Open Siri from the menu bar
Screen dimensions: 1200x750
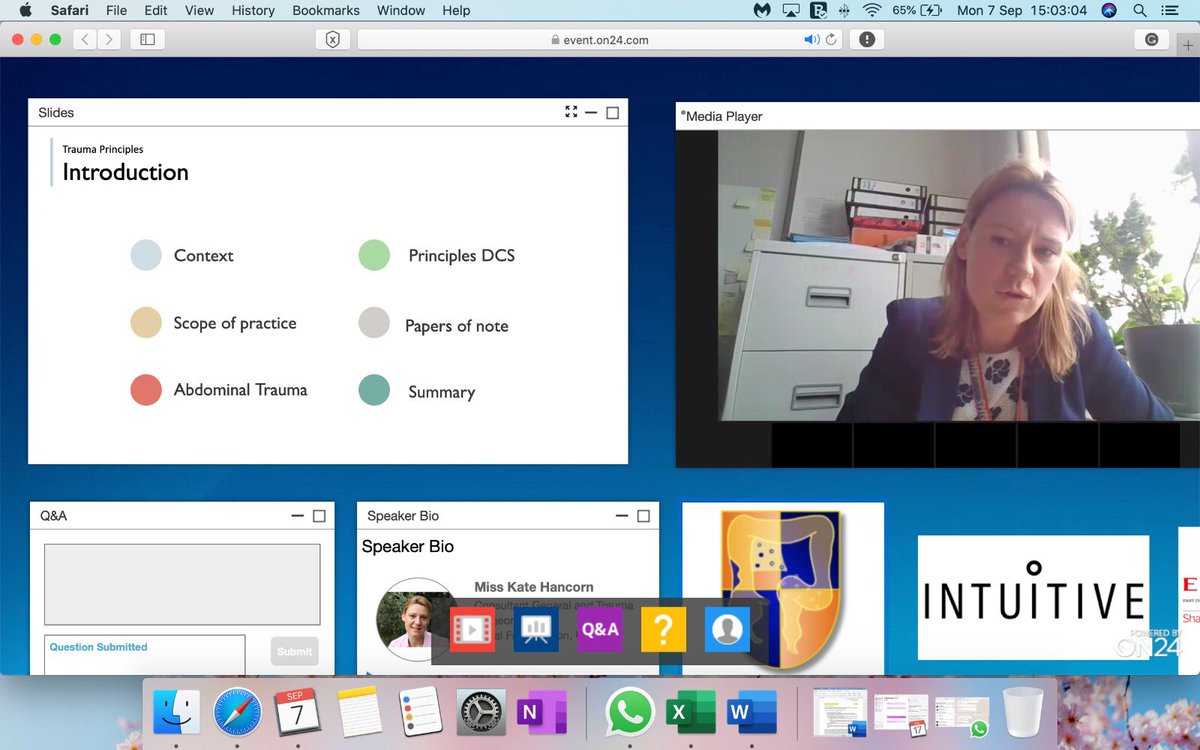[x=1109, y=10]
